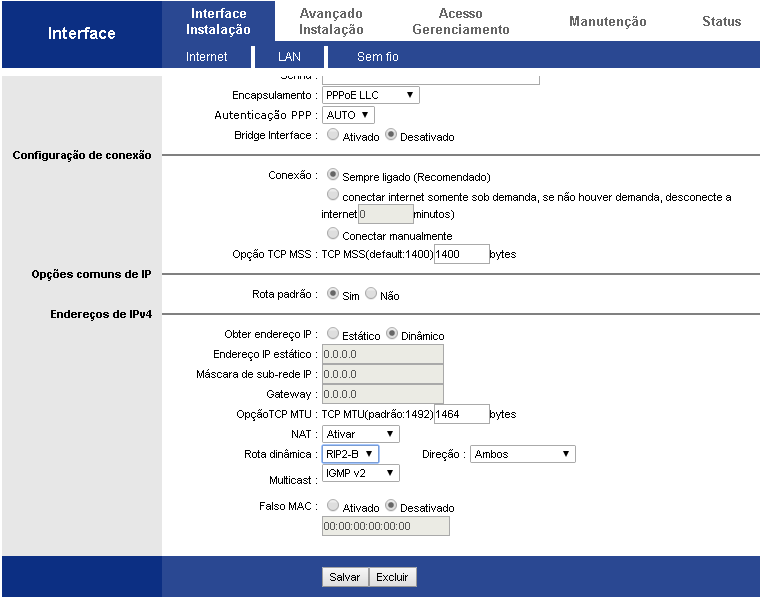Screen dimensions: 760x597
Task: Set Rota padrão to Sim
Action: pyautogui.click(x=332, y=293)
